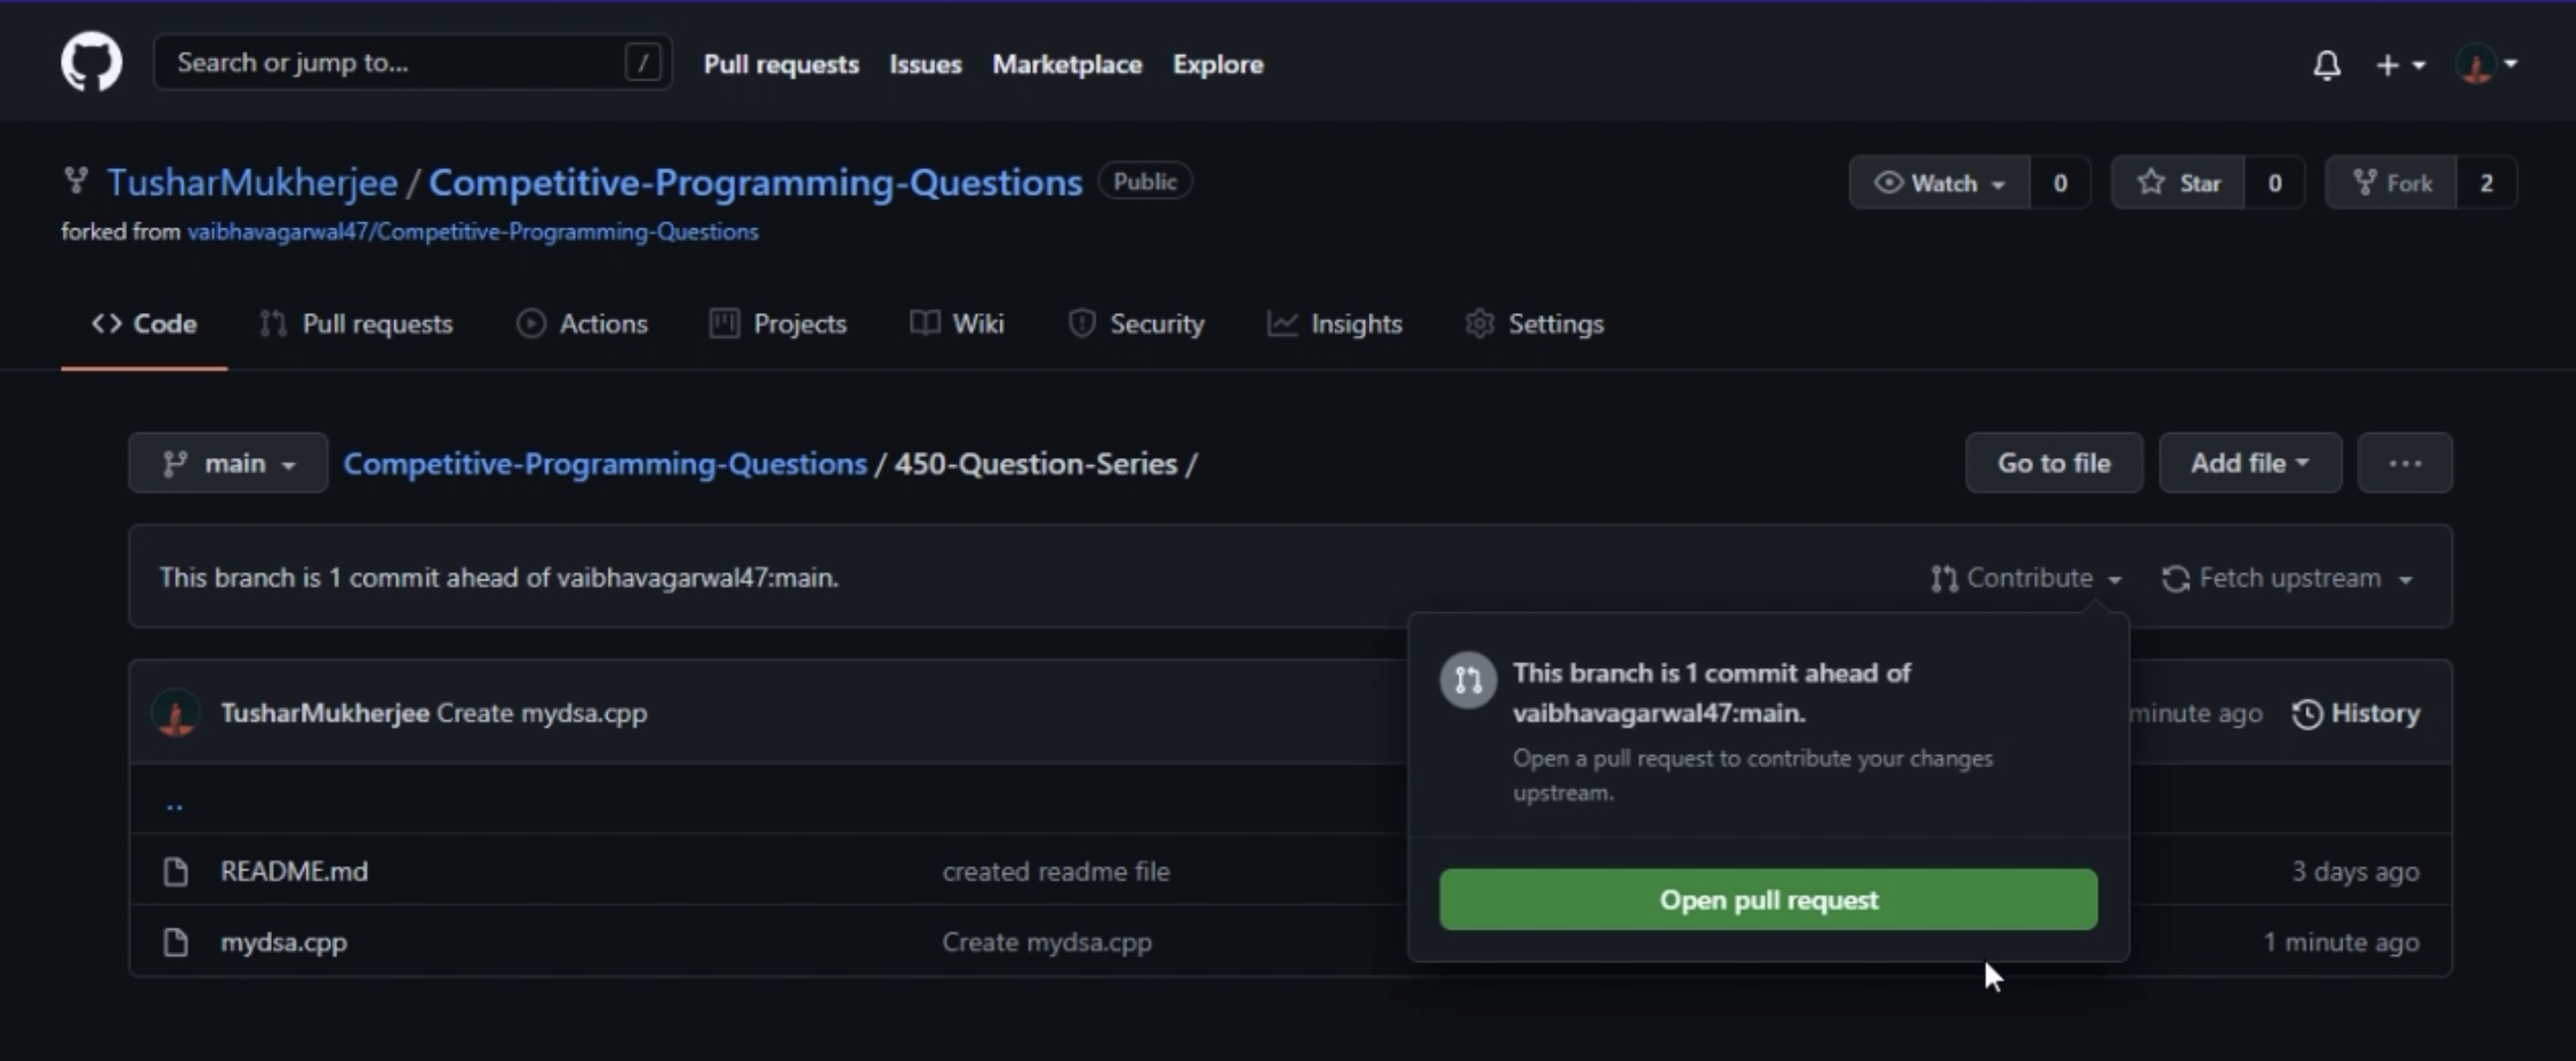Focus the Search or jump to field
2576x1061 pixels.
click(400, 63)
